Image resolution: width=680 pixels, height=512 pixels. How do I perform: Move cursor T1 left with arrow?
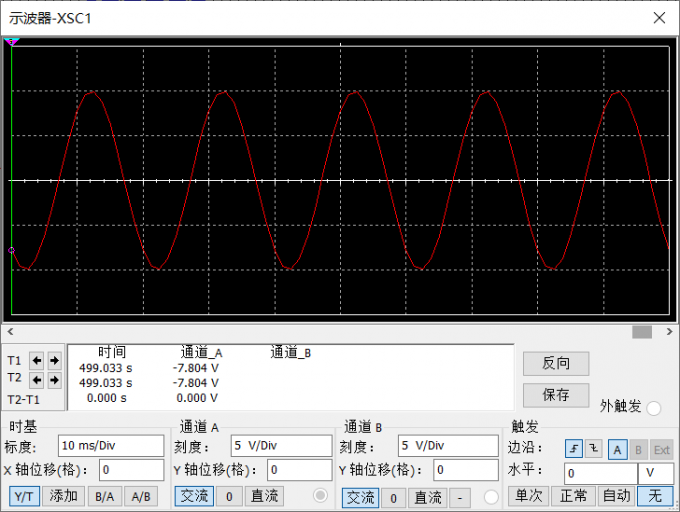tap(37, 360)
